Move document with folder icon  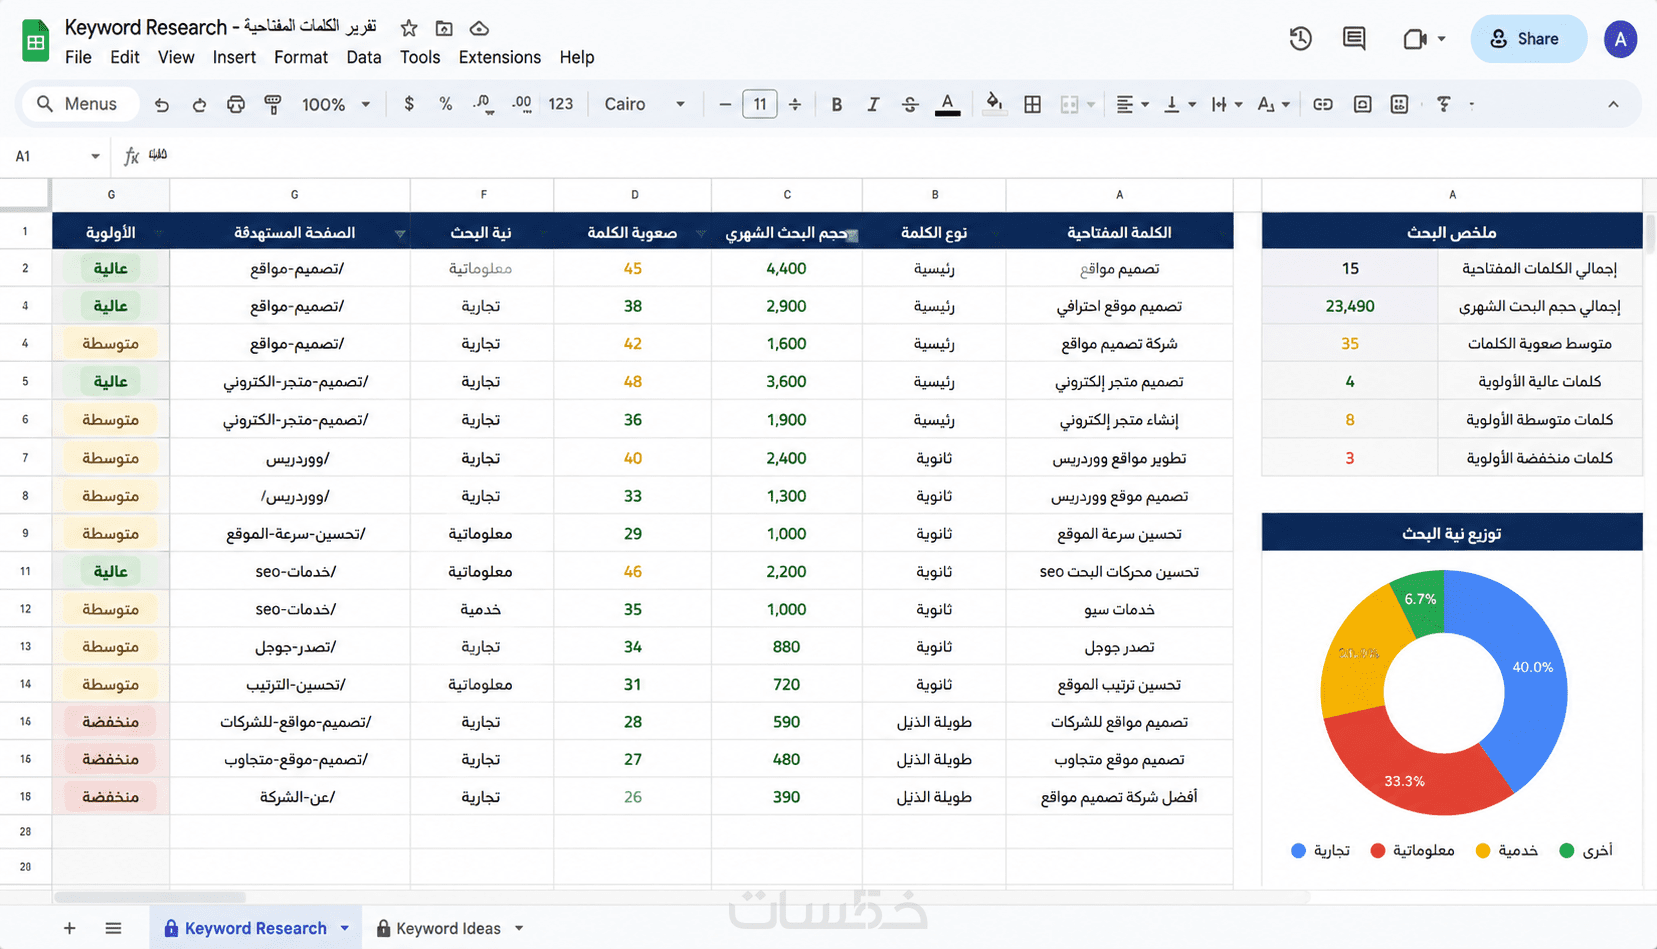click(444, 28)
